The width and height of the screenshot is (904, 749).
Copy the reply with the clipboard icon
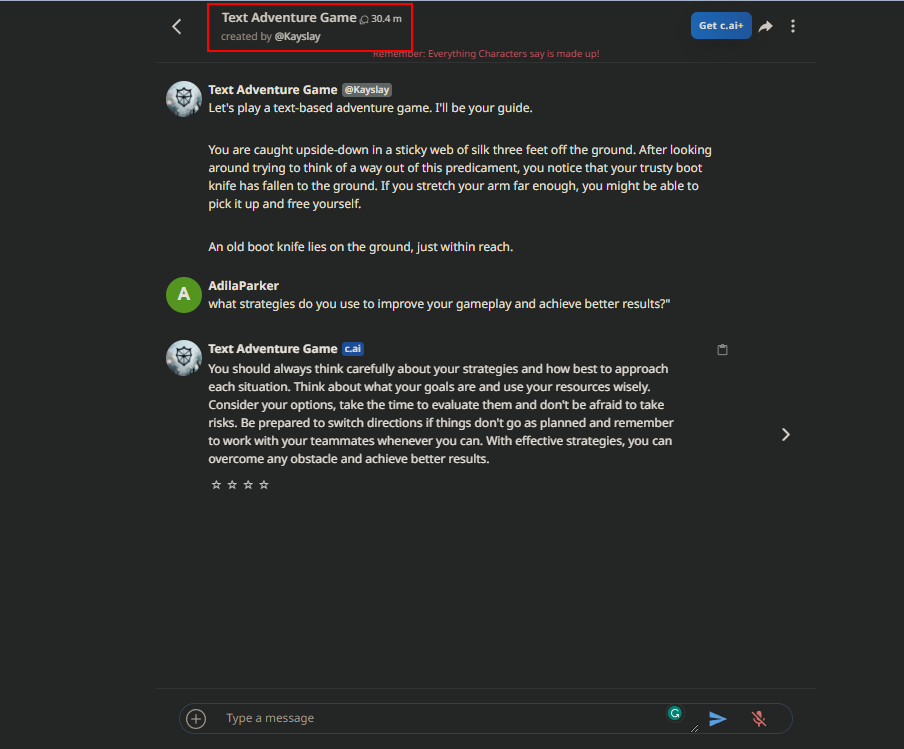[722, 349]
